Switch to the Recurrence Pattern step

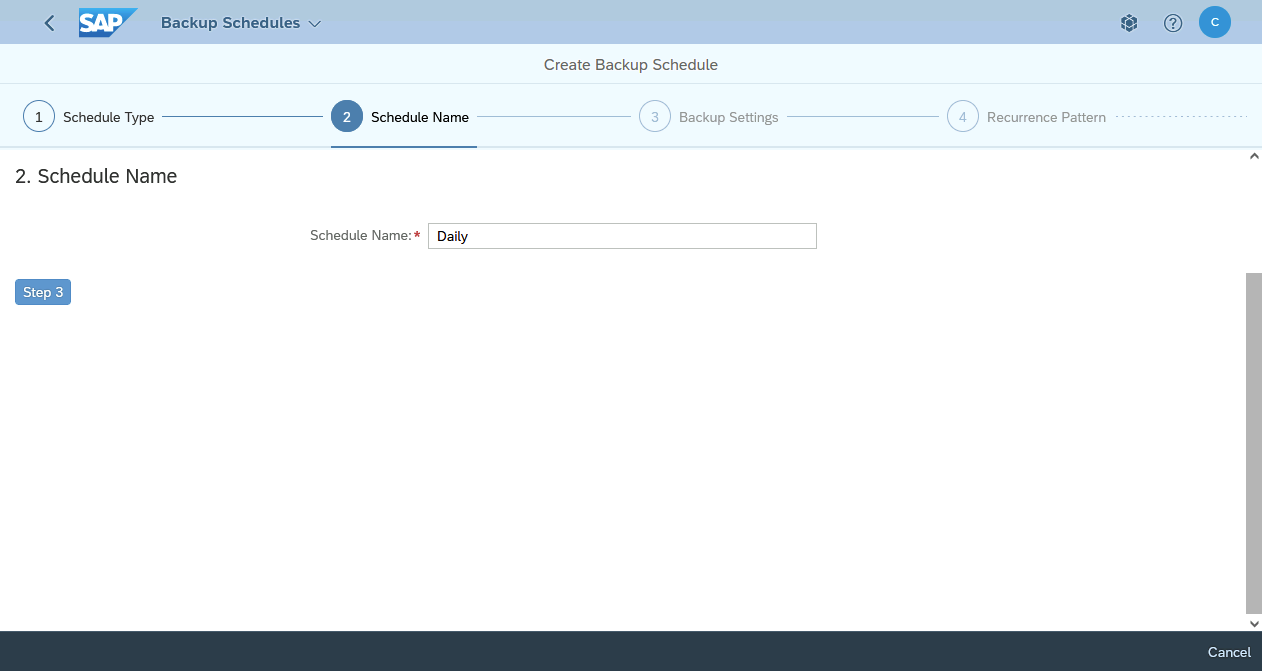coord(1046,117)
